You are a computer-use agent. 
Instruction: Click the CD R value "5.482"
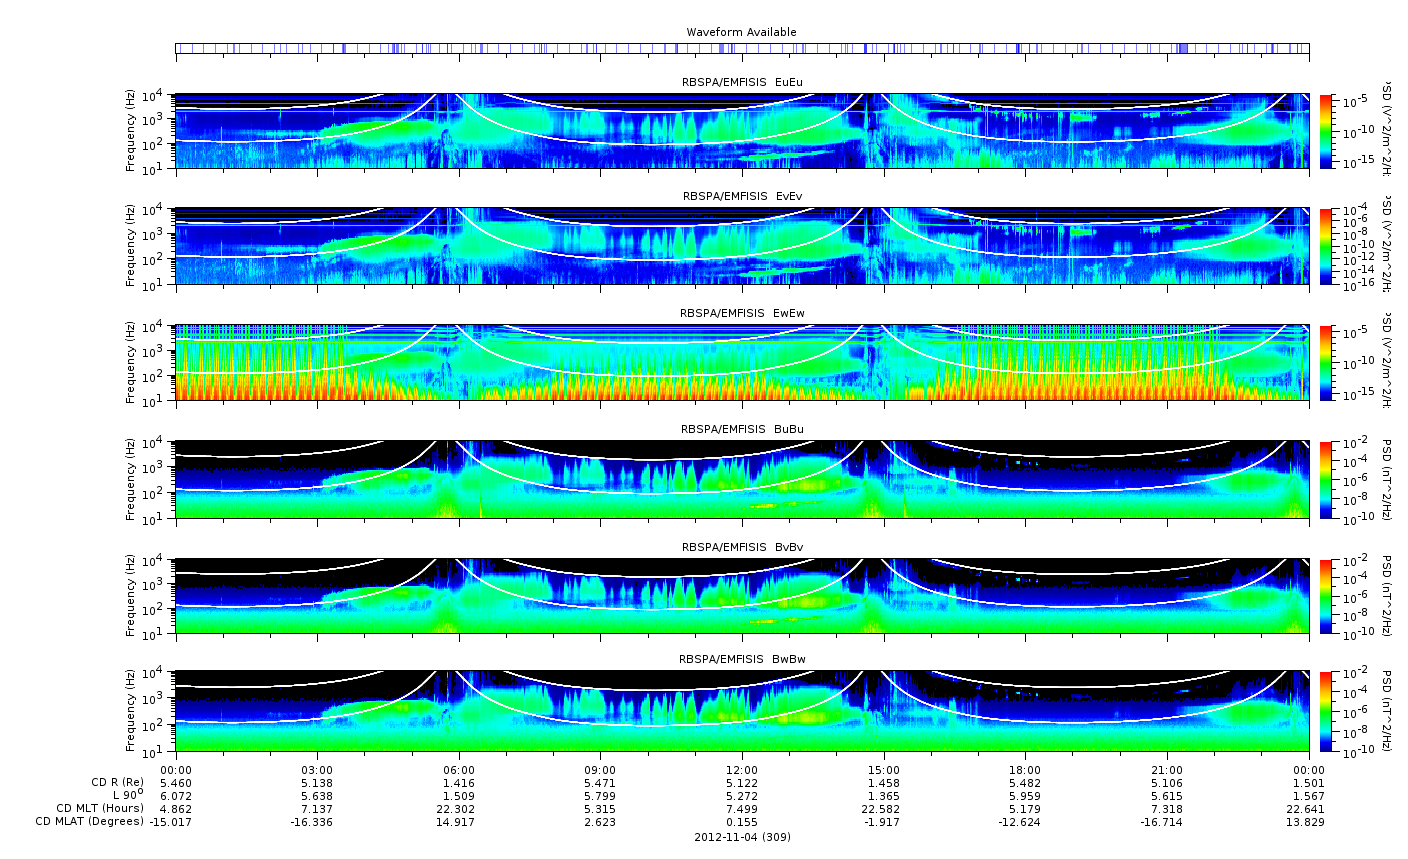click(x=1026, y=782)
